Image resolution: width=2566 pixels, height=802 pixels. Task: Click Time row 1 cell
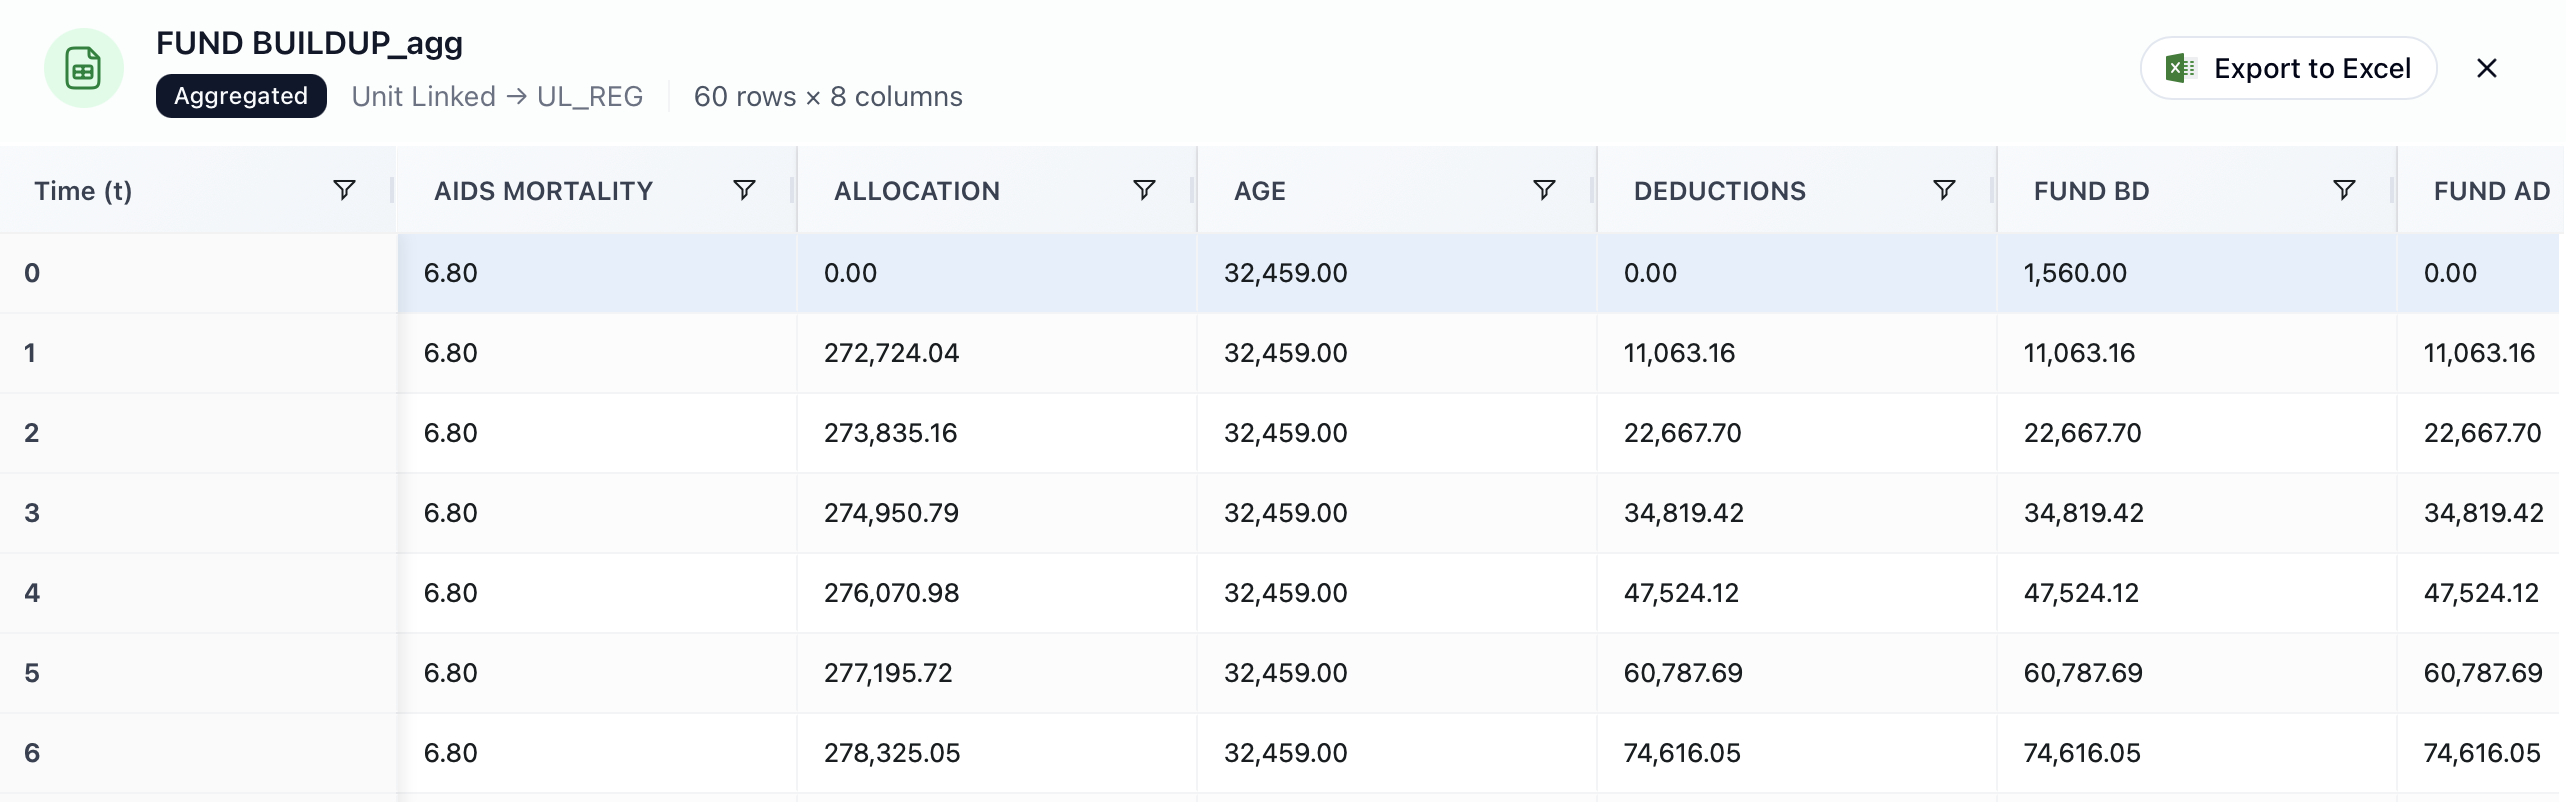(x=198, y=353)
